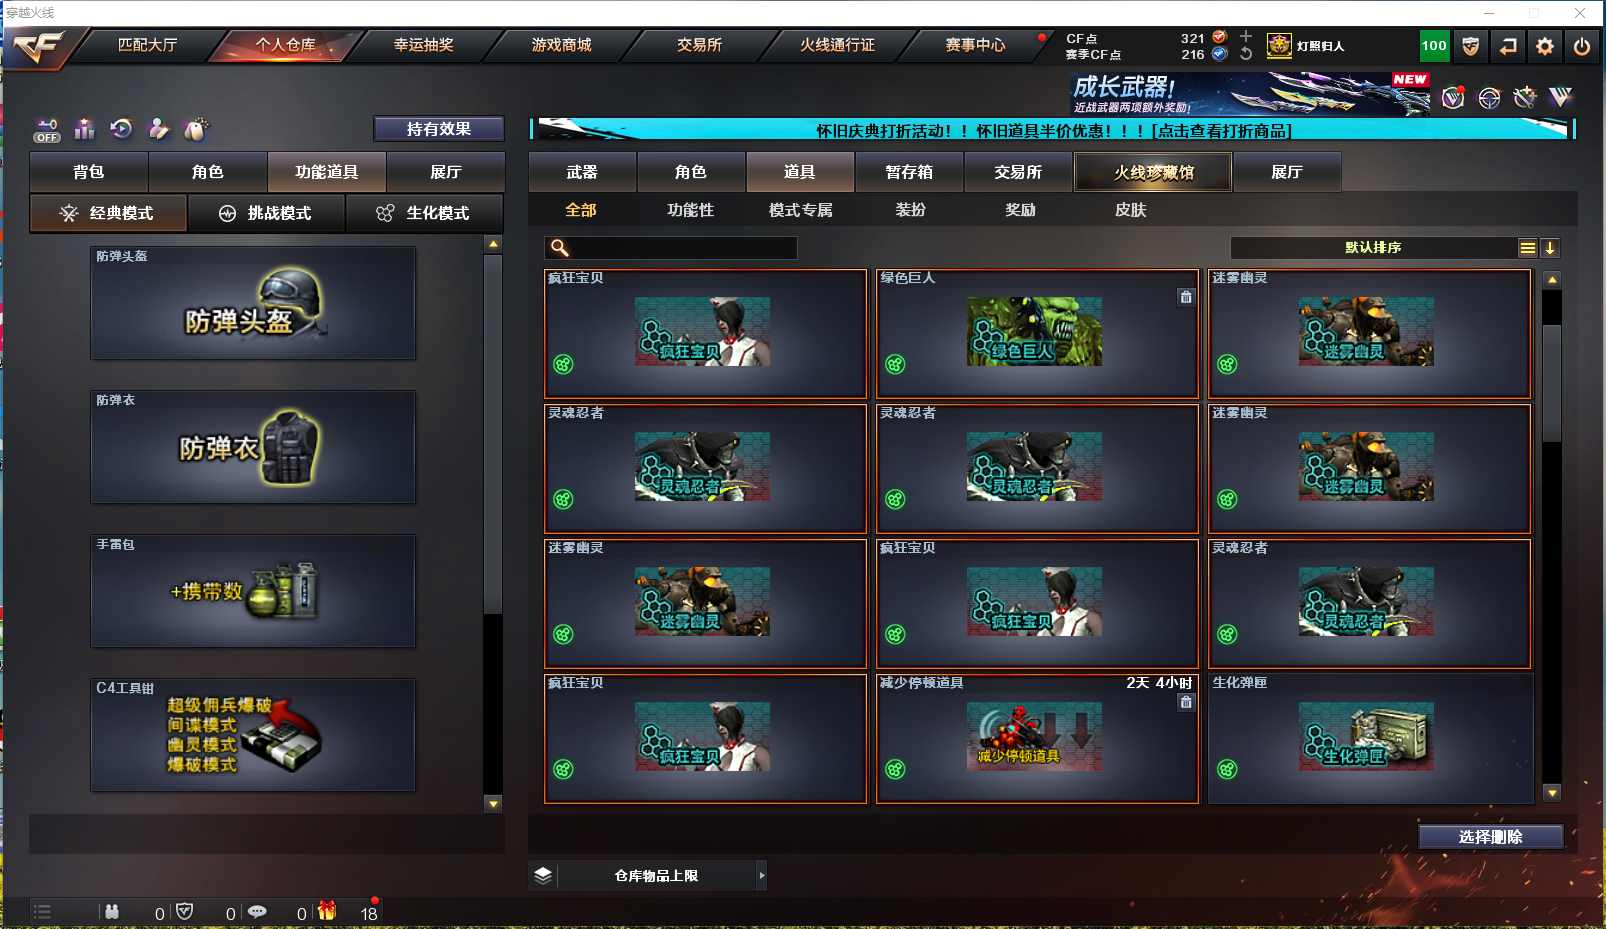Click the 选择删除 button
Viewport: 1606px width, 929px height.
(x=1491, y=837)
